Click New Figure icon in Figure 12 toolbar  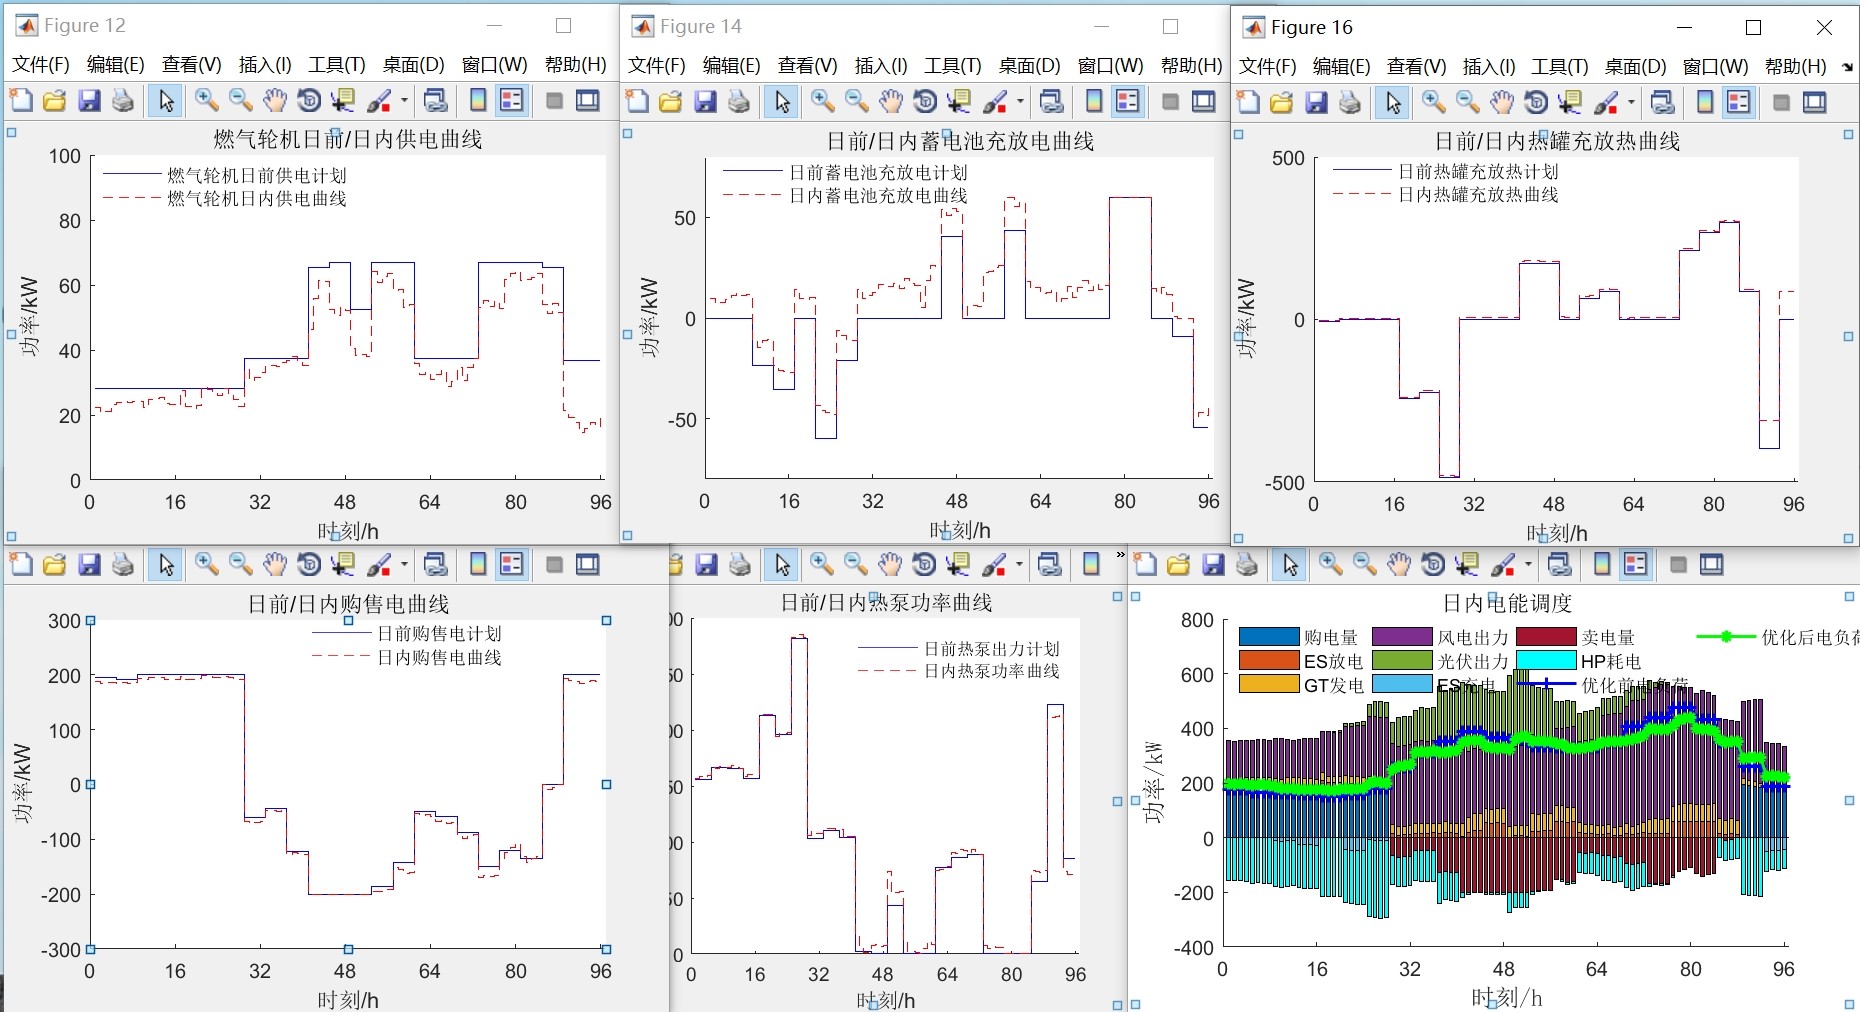[21, 100]
